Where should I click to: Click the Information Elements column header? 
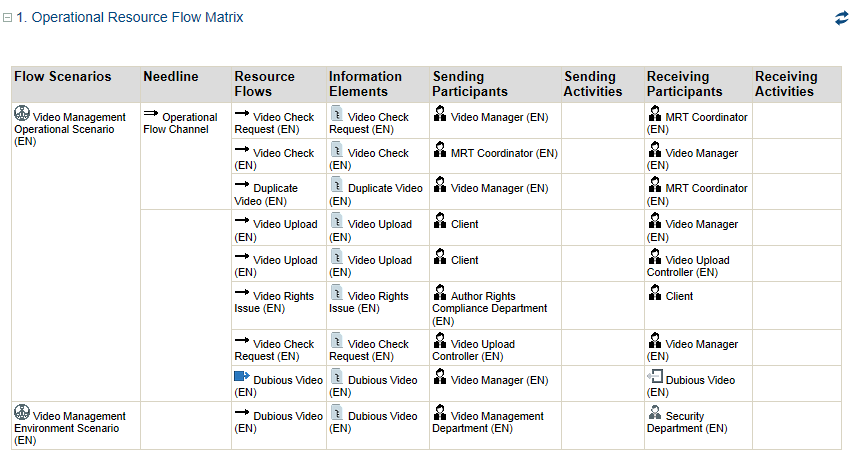(365, 84)
